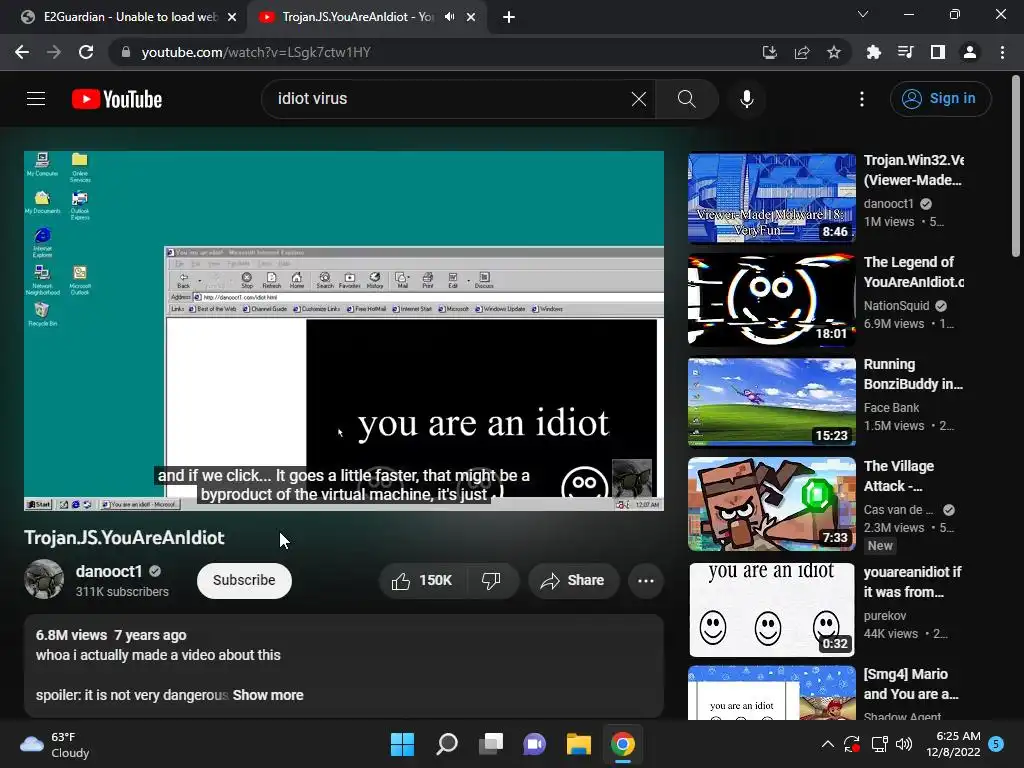
Task: Share the video
Action: (573, 581)
